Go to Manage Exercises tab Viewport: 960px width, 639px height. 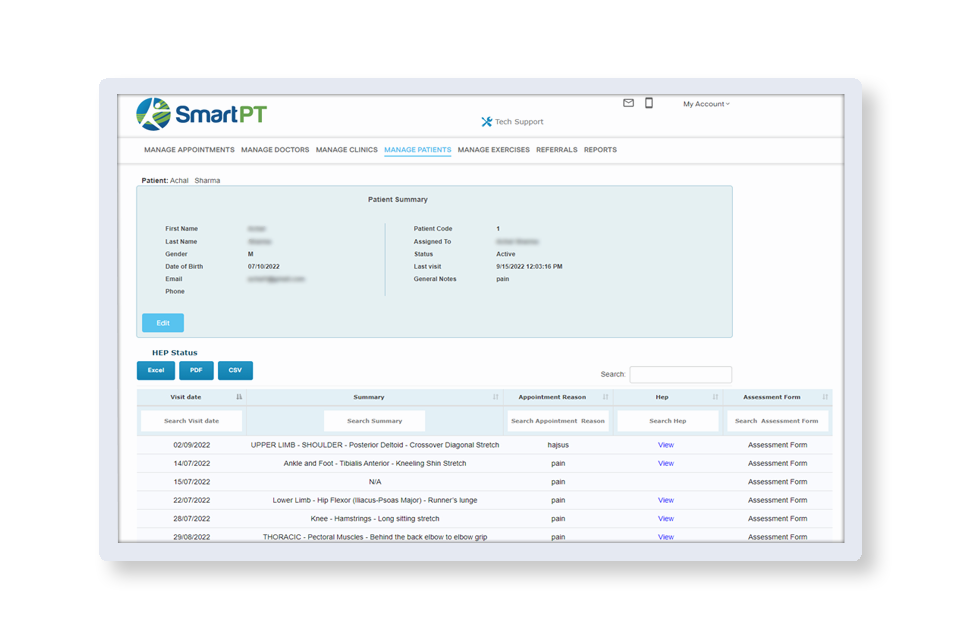click(x=493, y=150)
